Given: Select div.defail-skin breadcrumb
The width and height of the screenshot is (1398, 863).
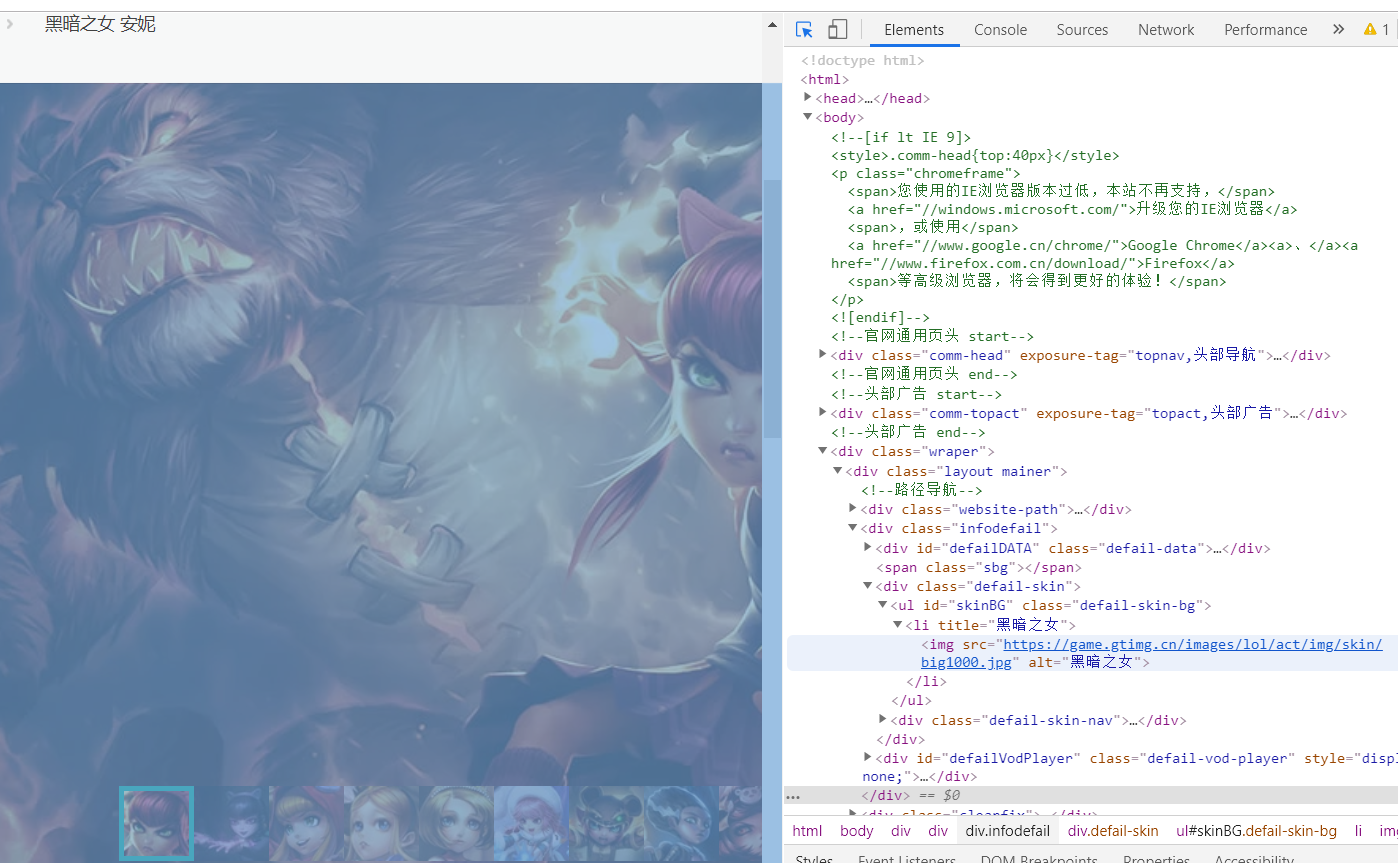Looking at the screenshot, I should [x=1113, y=831].
